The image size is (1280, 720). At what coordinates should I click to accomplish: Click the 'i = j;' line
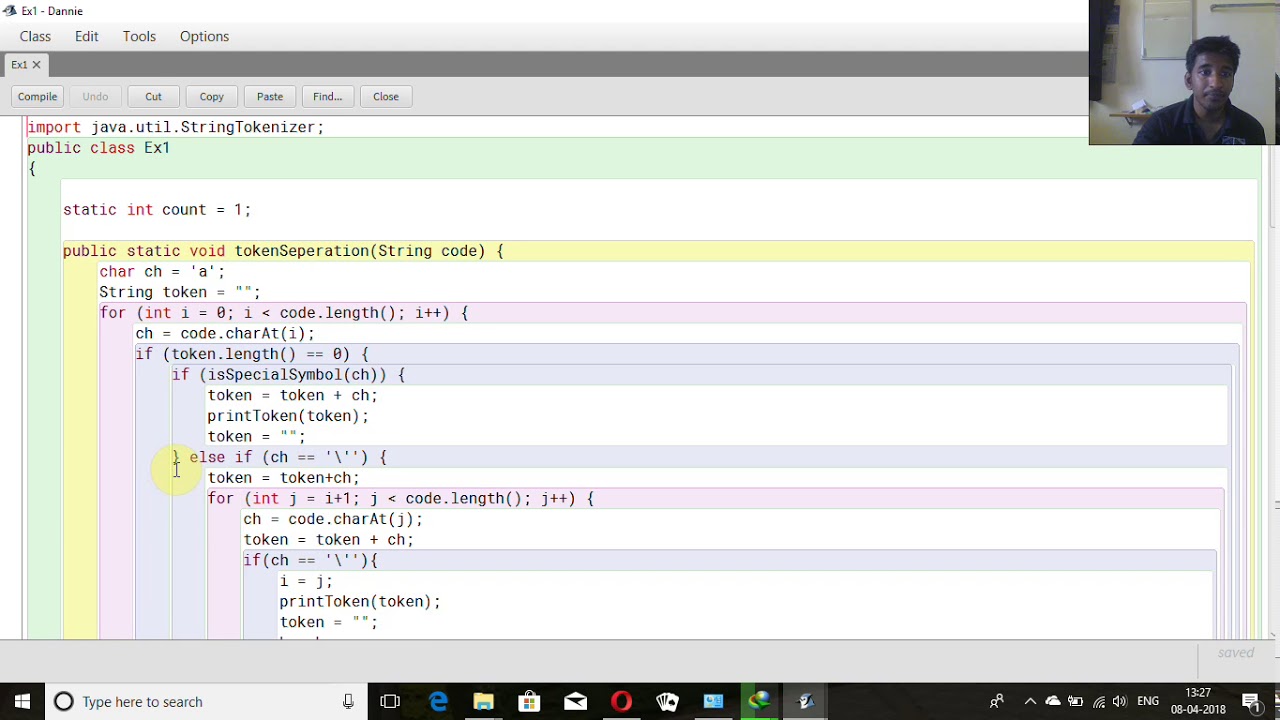pos(306,581)
